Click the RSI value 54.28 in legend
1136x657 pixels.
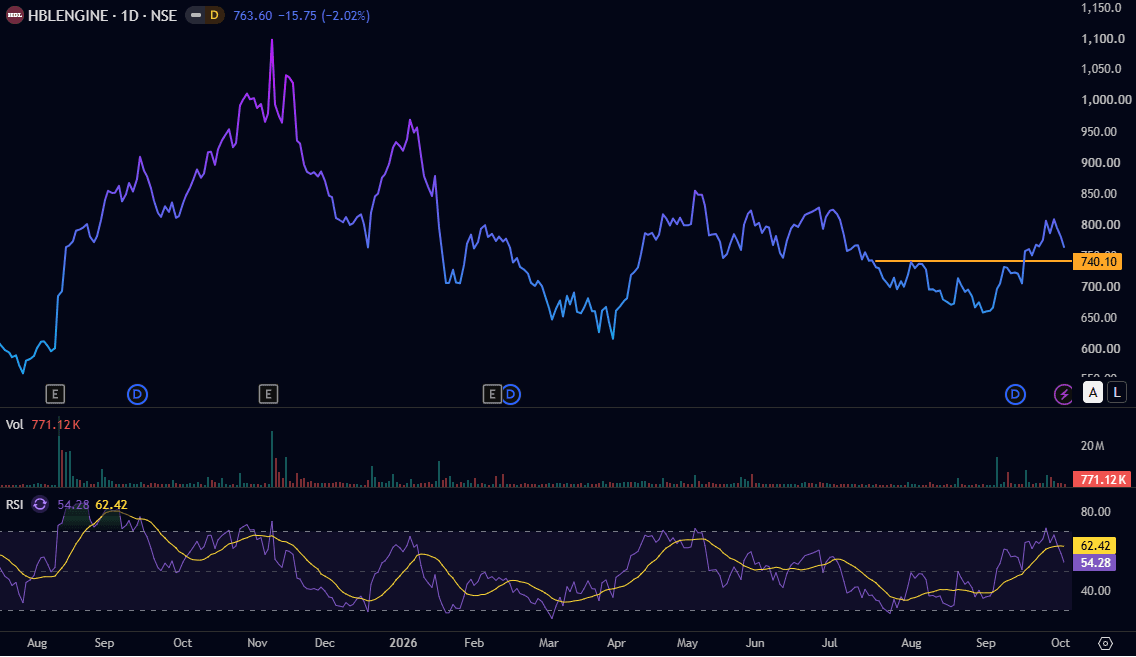(x=73, y=505)
